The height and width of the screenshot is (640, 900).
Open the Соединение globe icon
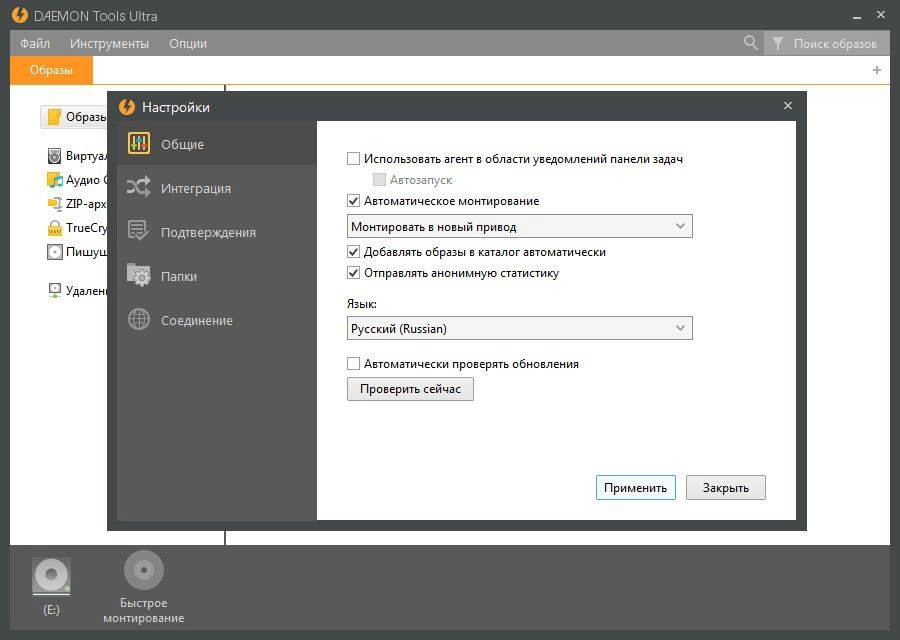coord(139,319)
